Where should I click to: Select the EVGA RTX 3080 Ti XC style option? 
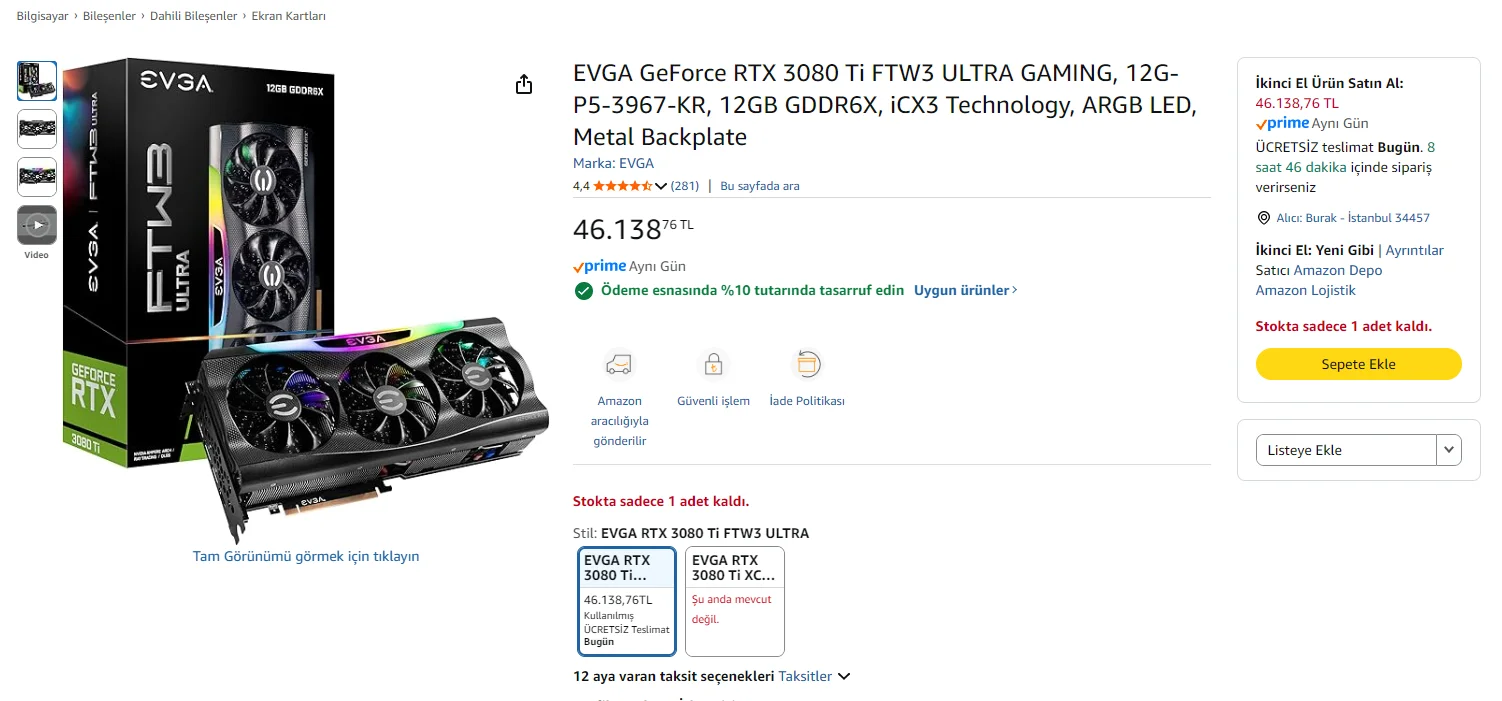[x=734, y=600]
